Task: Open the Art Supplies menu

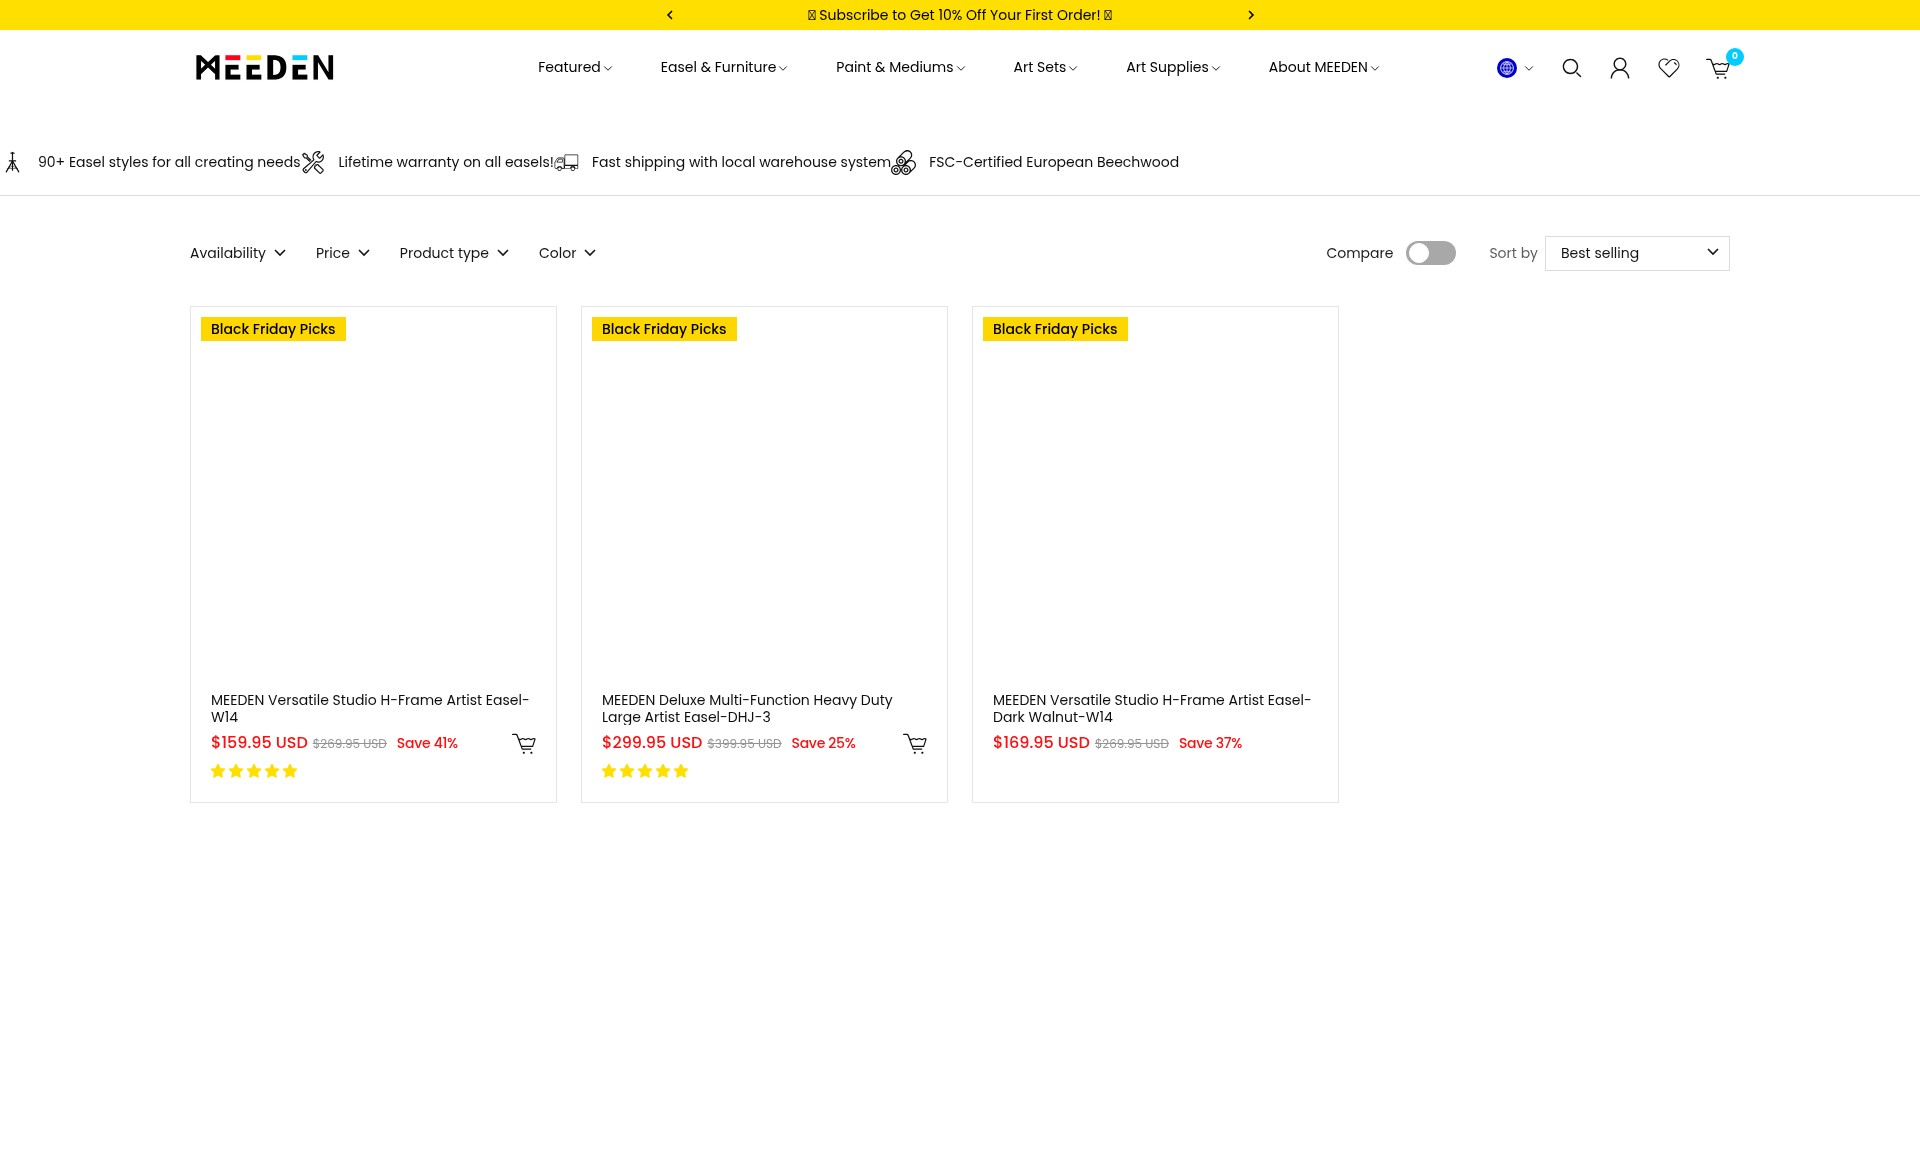Action: [x=1173, y=67]
